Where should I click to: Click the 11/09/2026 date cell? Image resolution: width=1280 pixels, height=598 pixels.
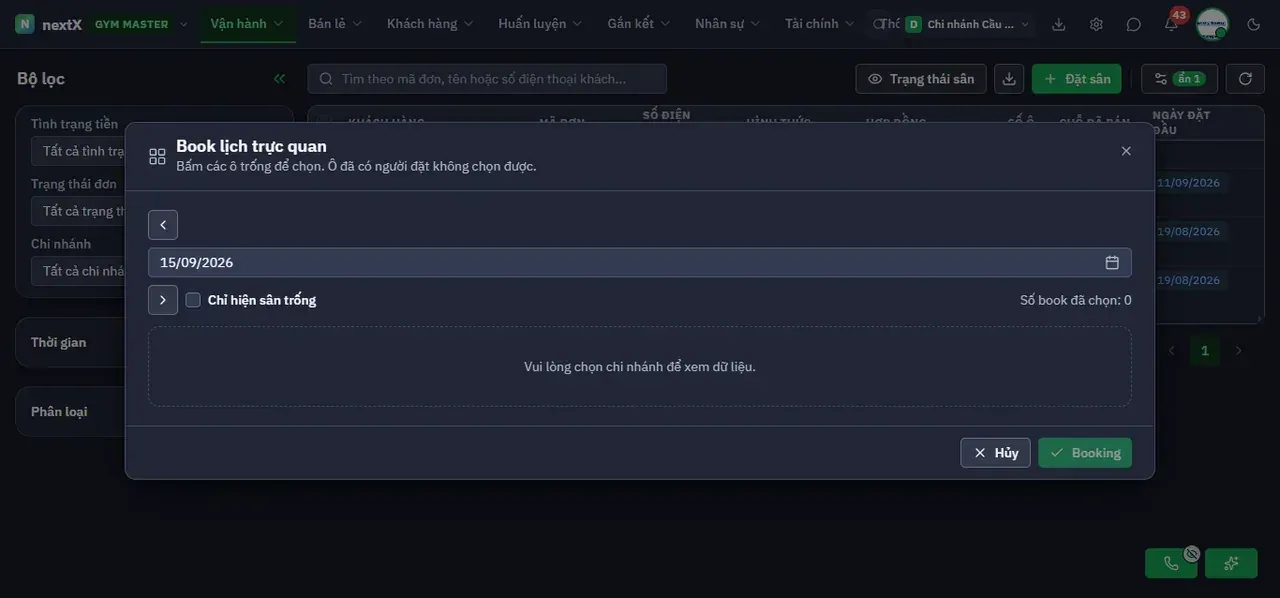pos(1189,183)
